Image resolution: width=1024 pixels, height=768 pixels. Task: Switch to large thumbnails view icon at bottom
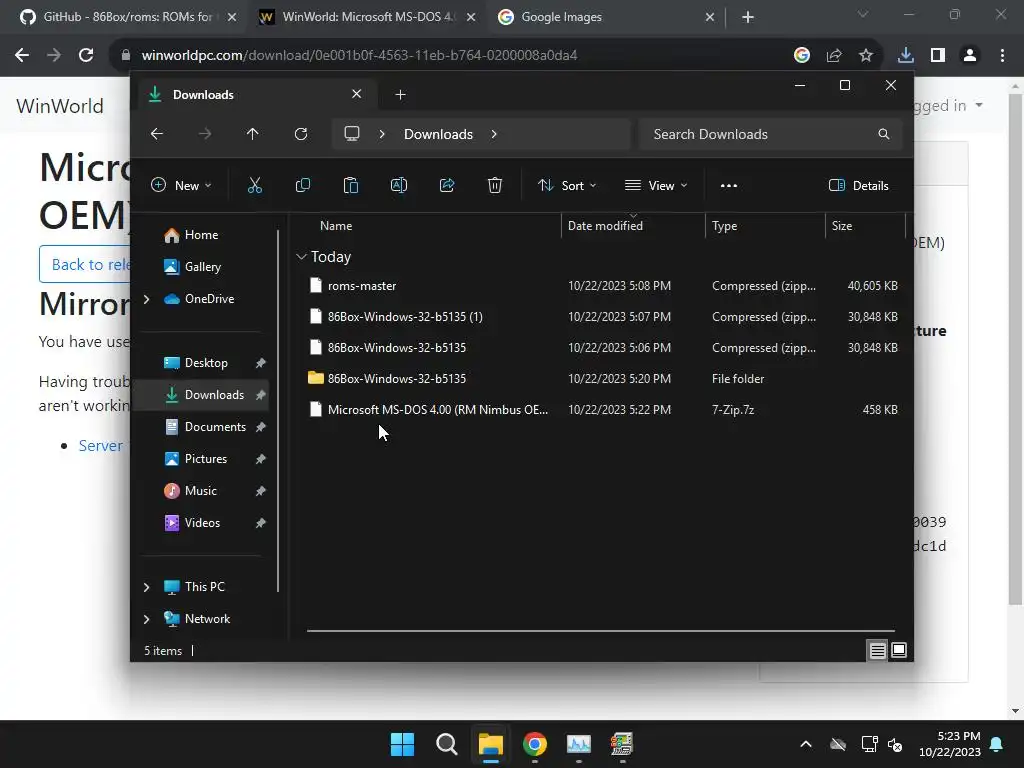point(899,650)
